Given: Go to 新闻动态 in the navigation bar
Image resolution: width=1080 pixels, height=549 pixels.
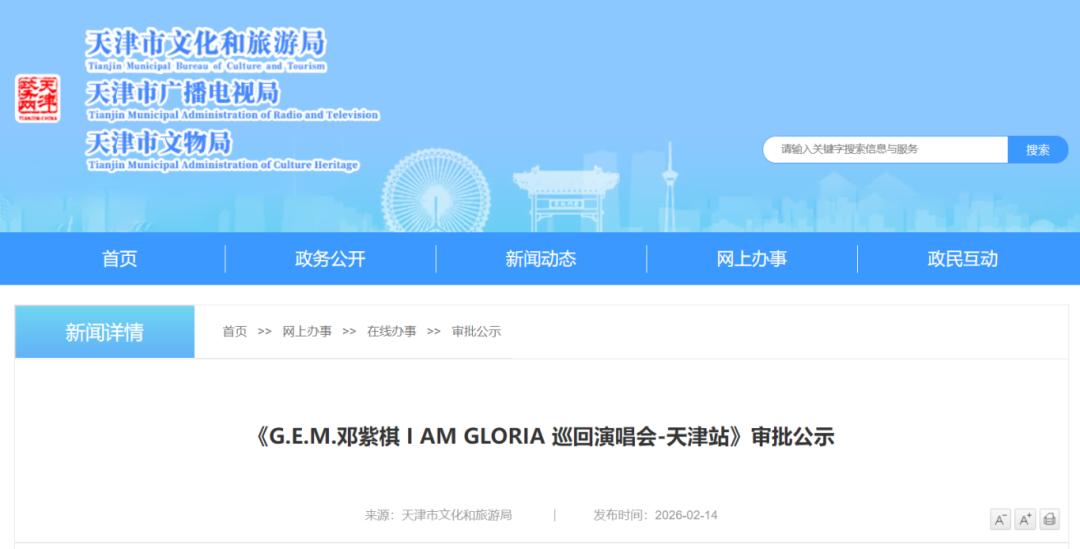Looking at the screenshot, I should tap(541, 259).
